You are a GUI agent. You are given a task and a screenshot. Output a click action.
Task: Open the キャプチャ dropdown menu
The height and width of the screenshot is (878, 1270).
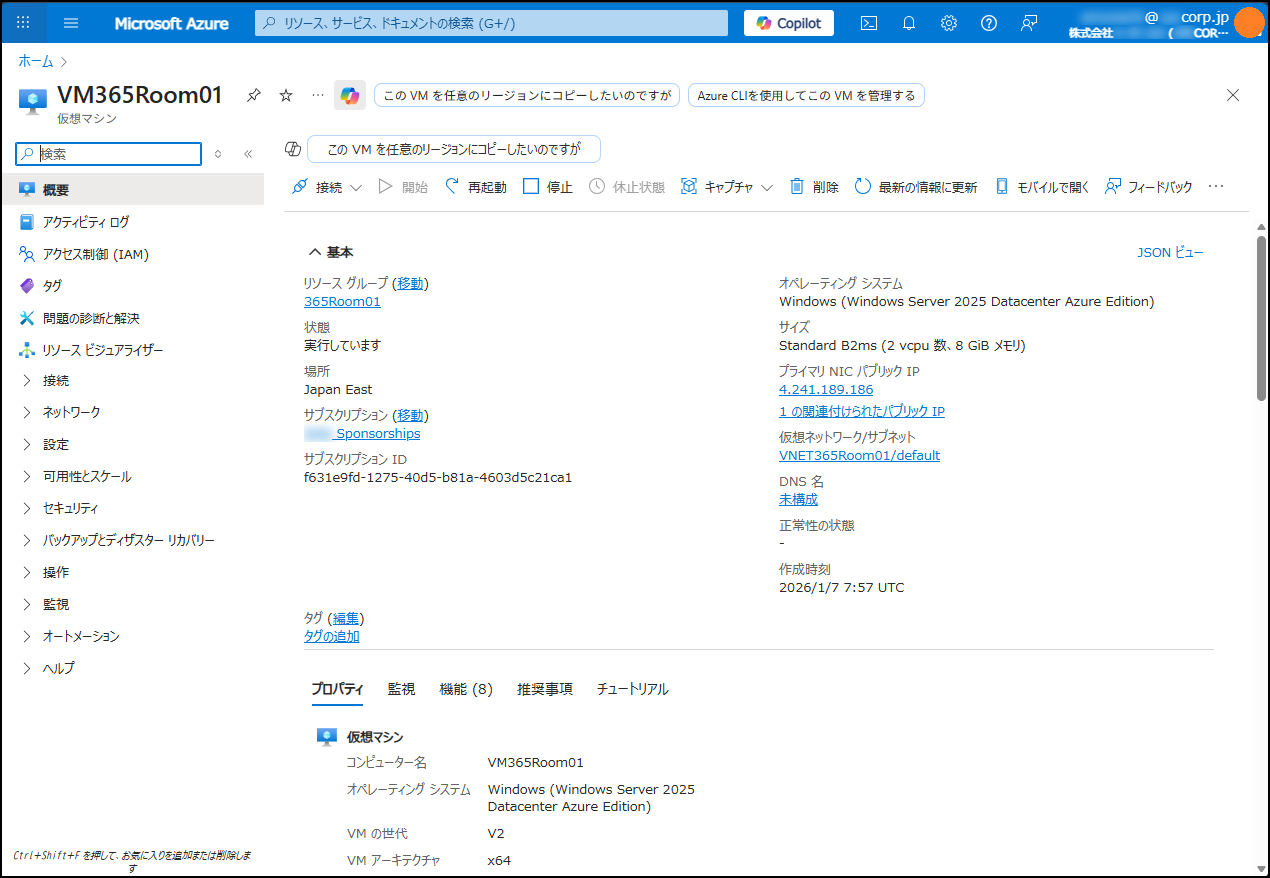pyautogui.click(x=727, y=187)
